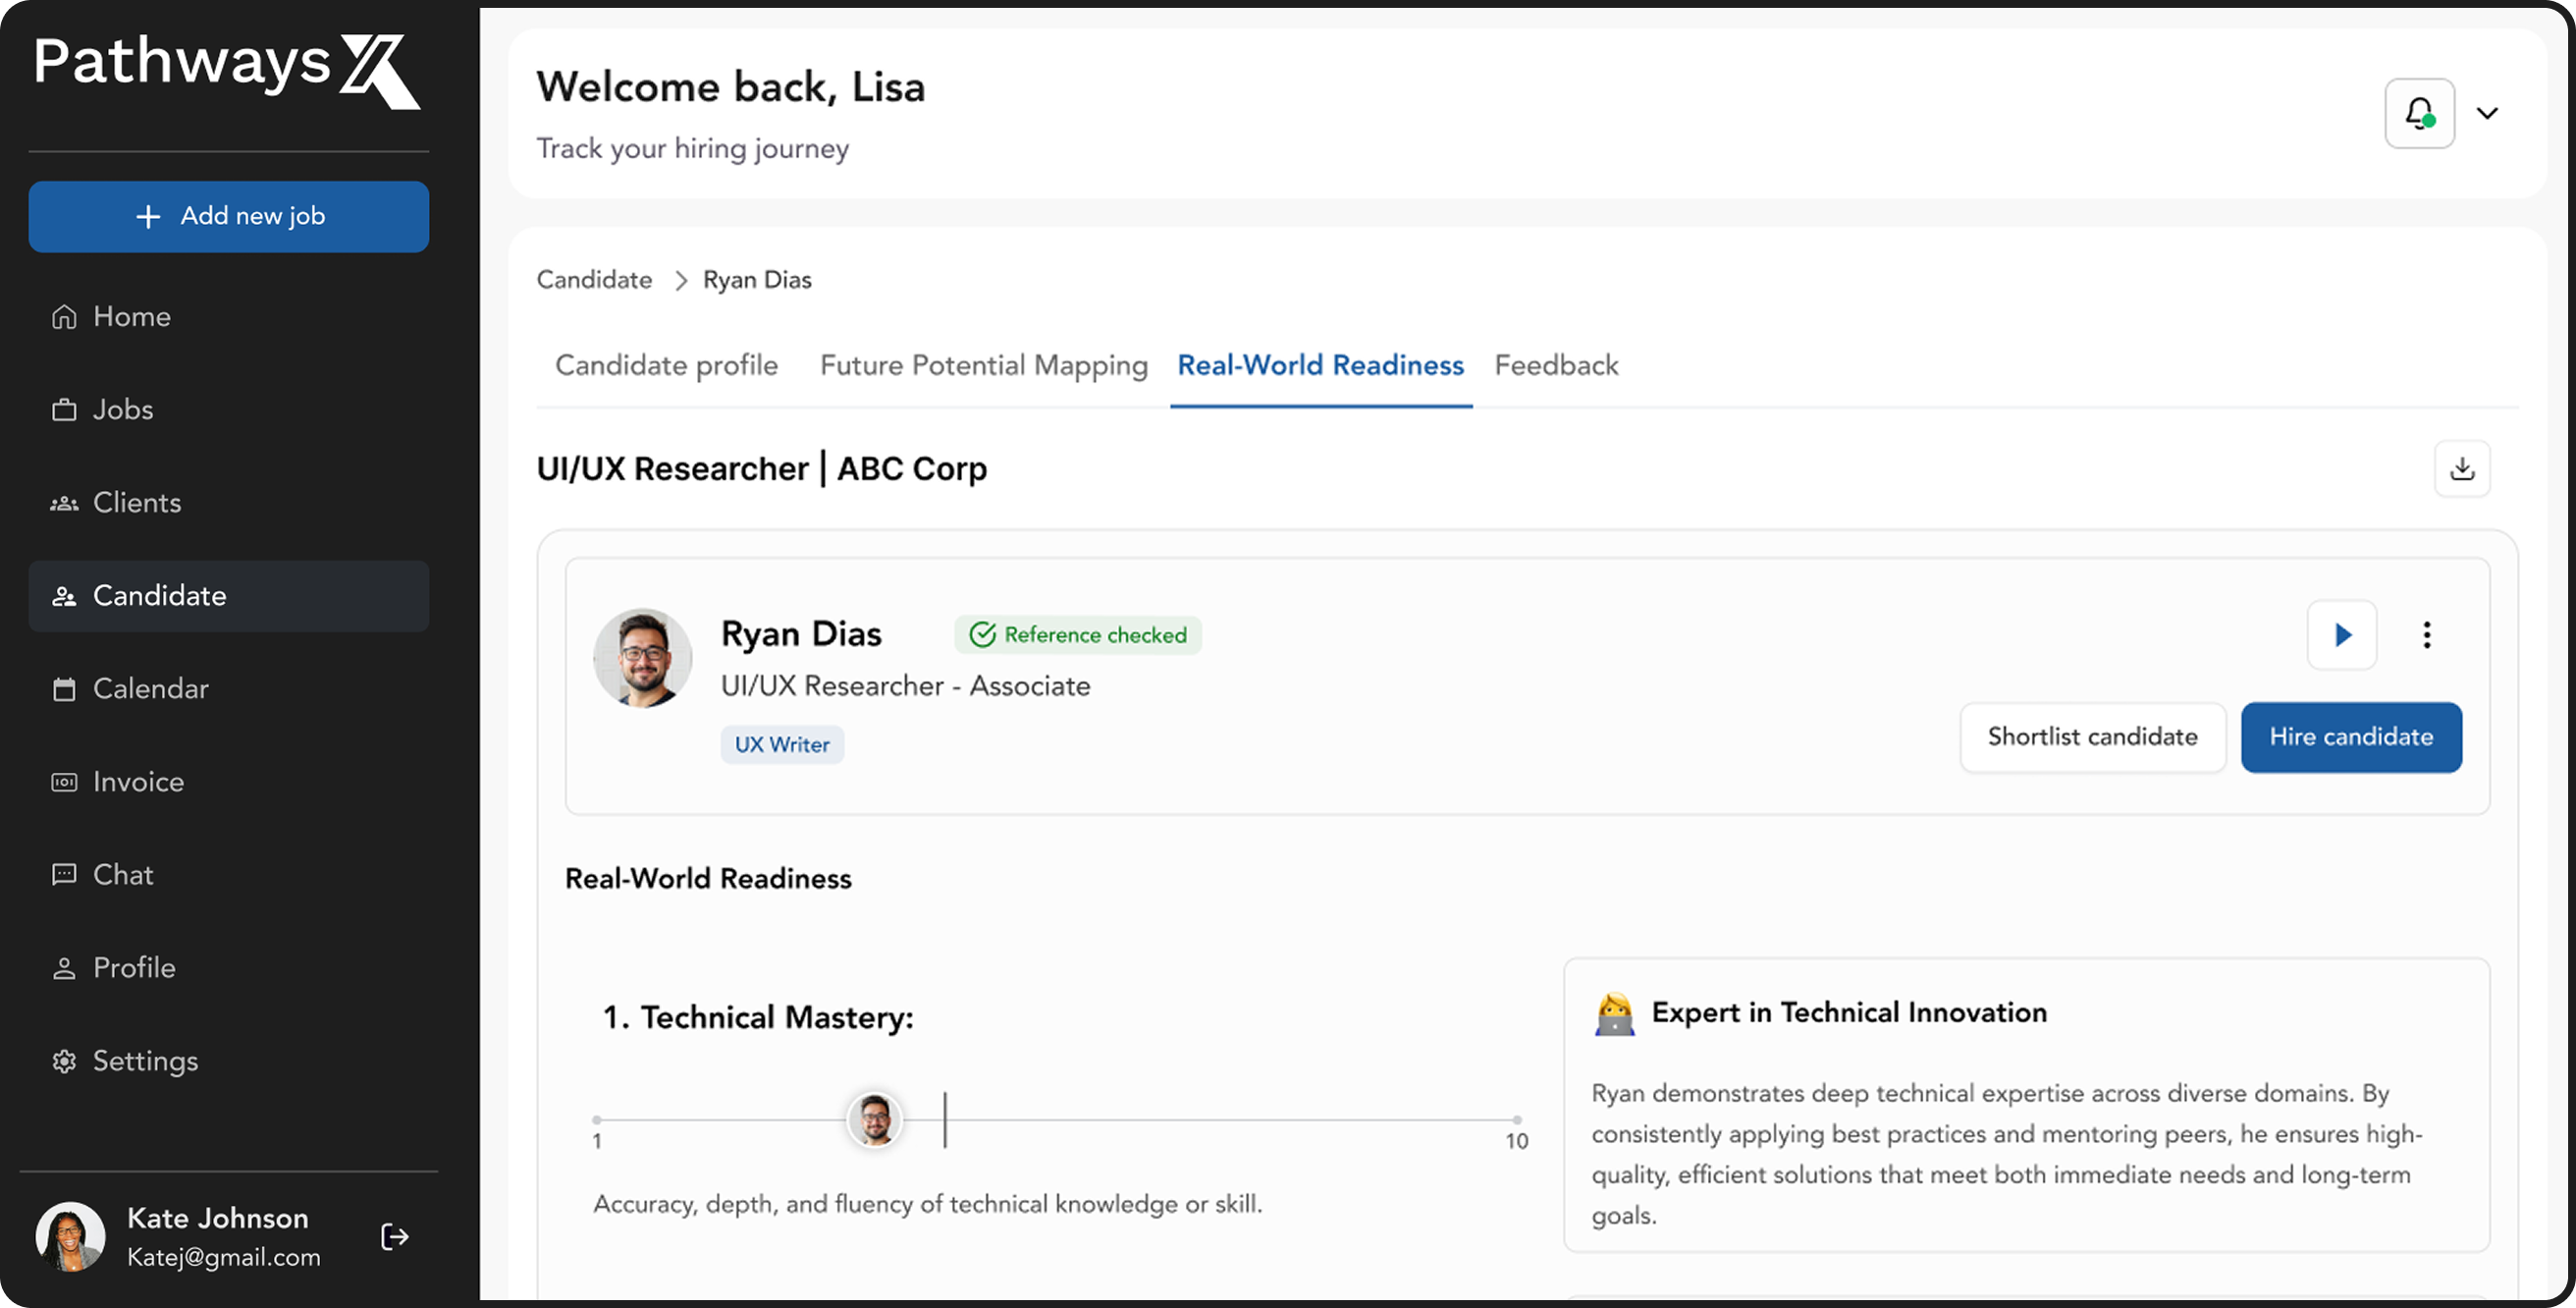Click the Technical Mastery slider avatar handle

click(x=875, y=1119)
